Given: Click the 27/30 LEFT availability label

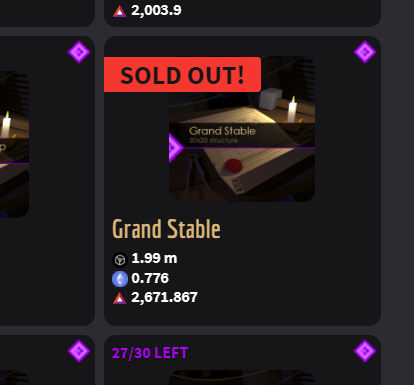Looking at the screenshot, I should tap(150, 353).
